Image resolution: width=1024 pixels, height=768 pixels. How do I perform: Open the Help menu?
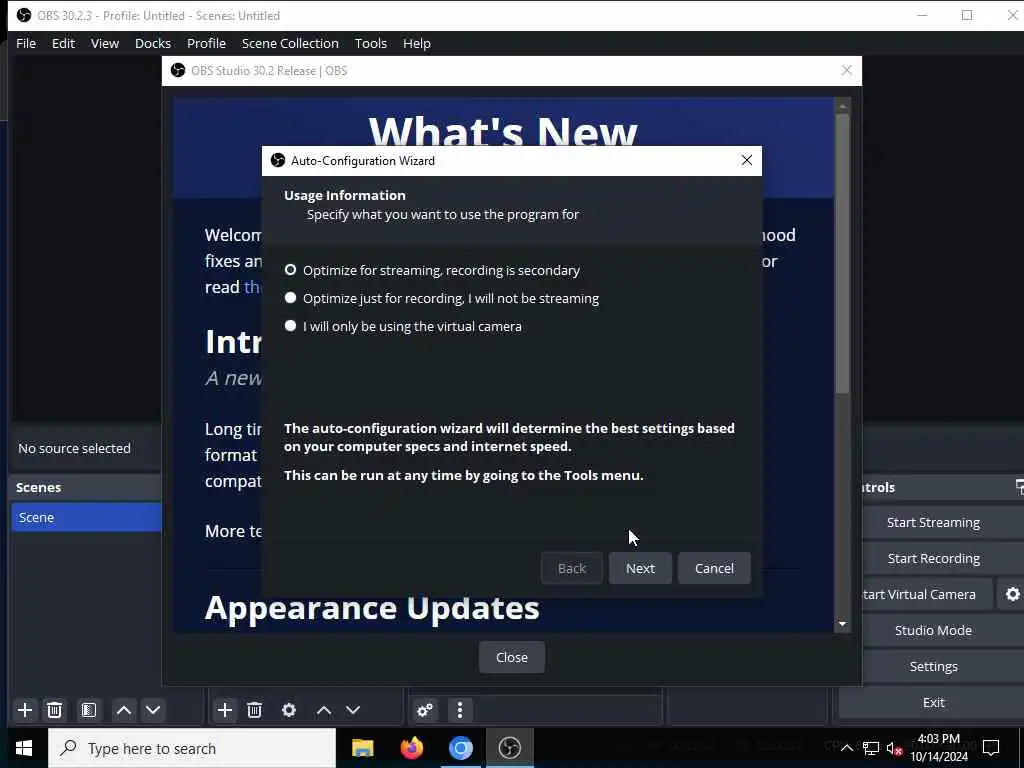coord(417,43)
